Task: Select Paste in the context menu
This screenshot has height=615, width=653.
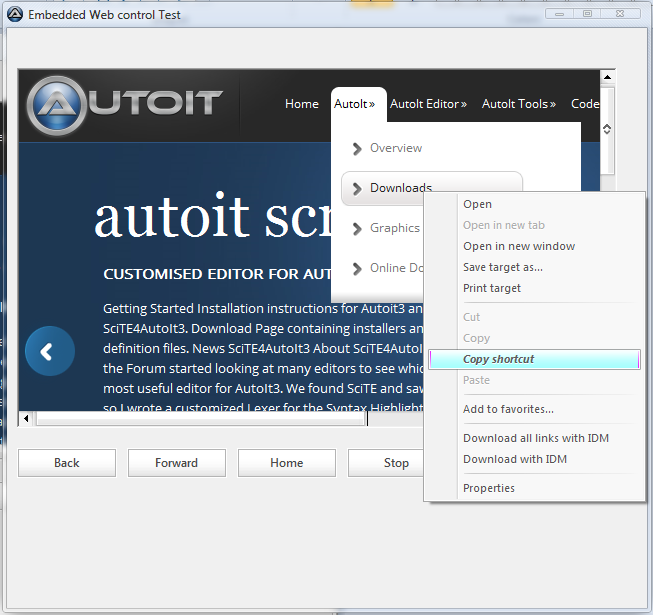Action: point(534,380)
